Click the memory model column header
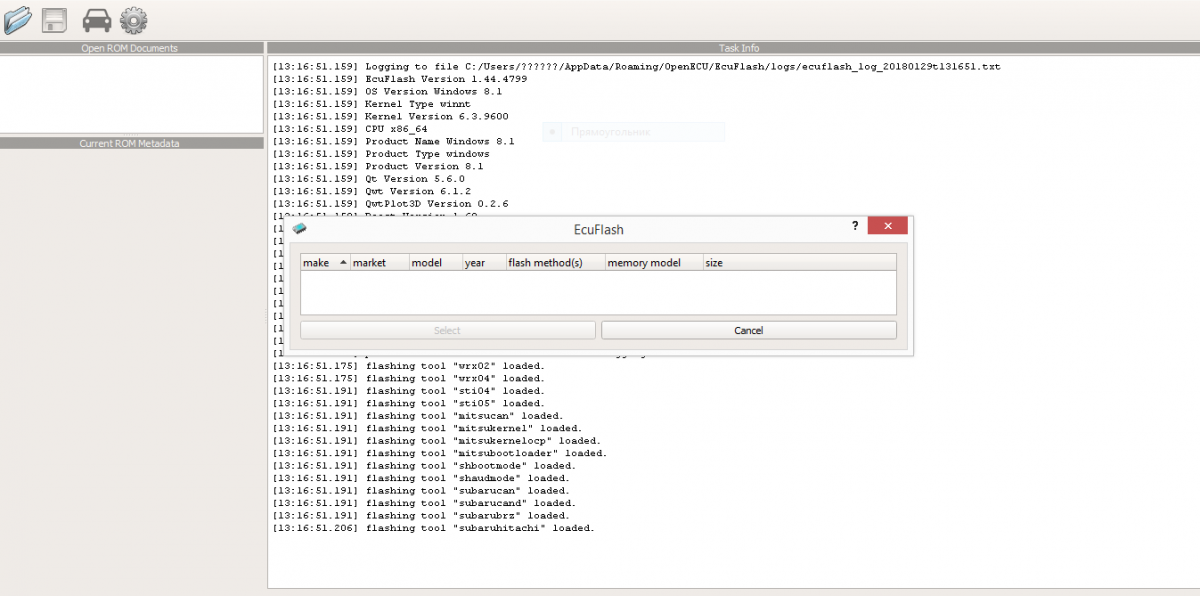This screenshot has width=1200, height=596. 653,262
